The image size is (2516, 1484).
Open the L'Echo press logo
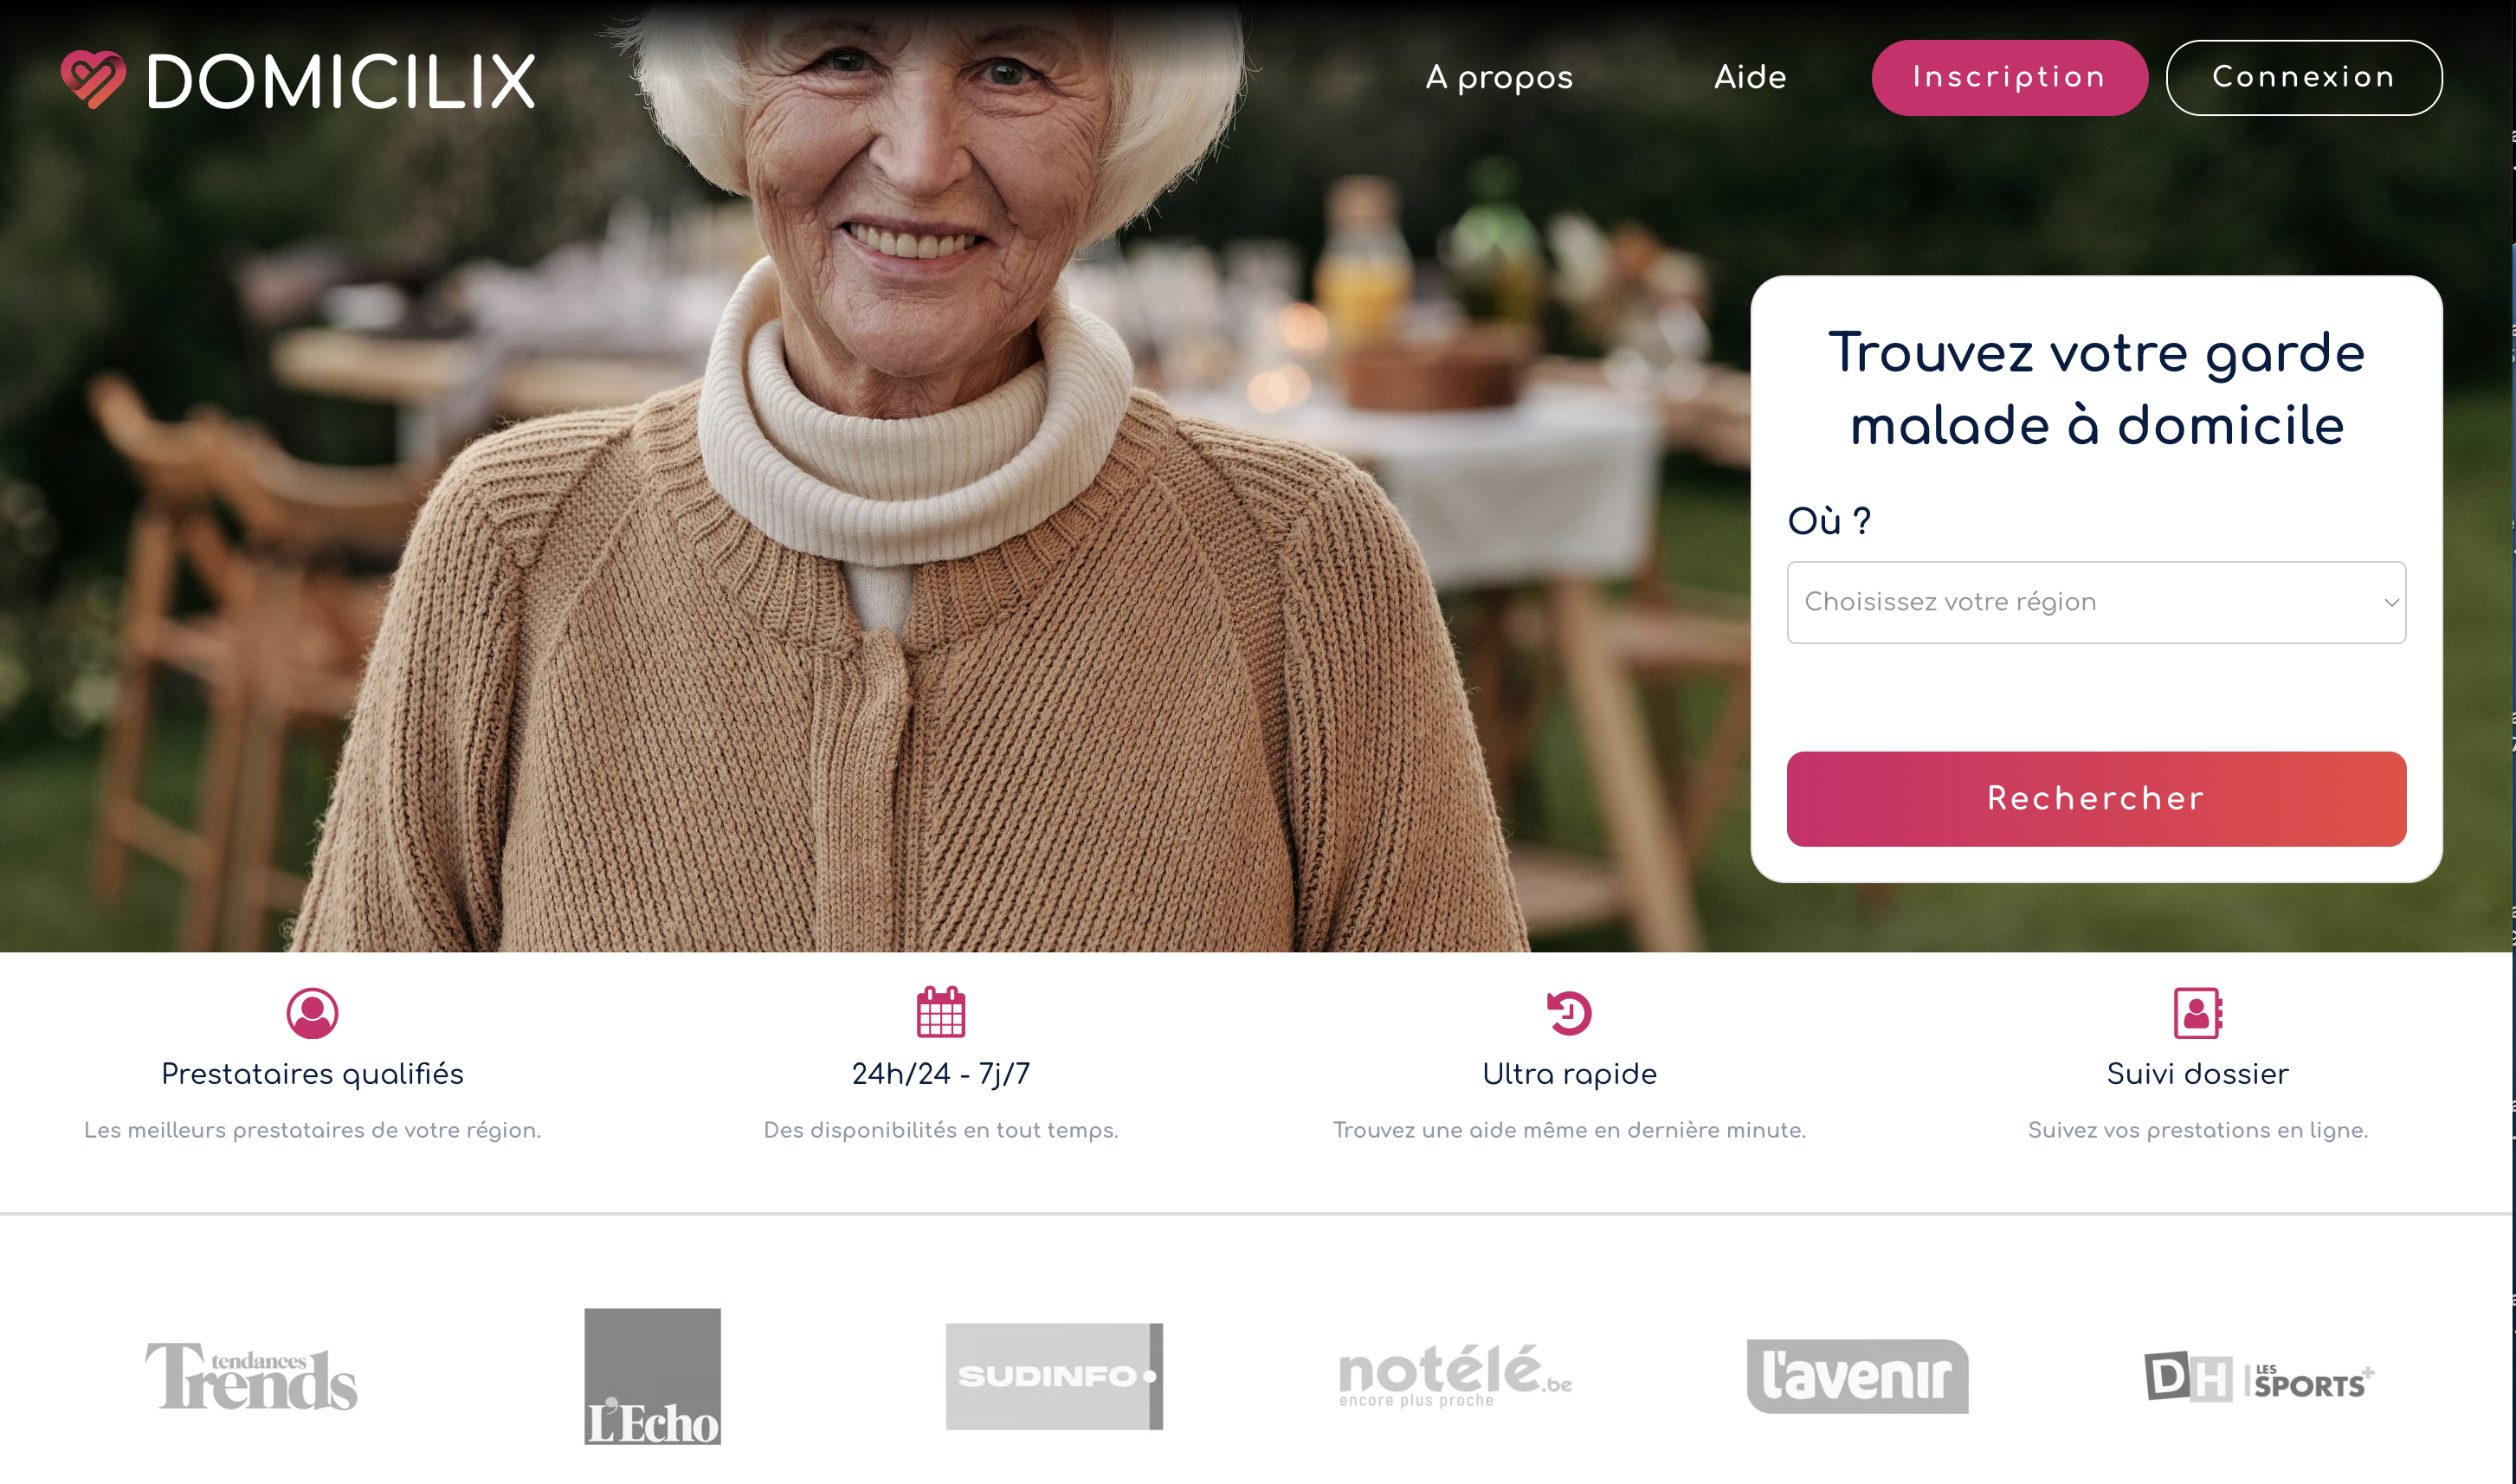tap(652, 1376)
